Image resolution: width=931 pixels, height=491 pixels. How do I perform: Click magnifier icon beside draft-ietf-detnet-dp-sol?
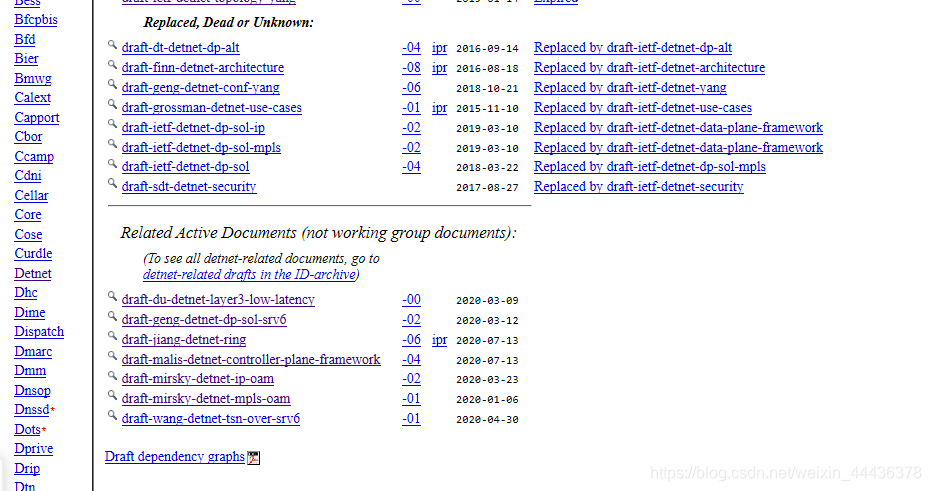click(112, 164)
